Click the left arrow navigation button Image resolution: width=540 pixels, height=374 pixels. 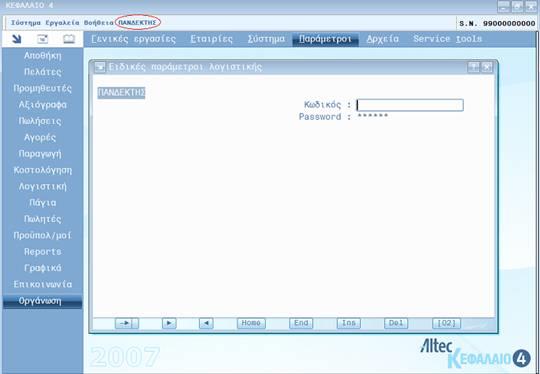point(206,323)
